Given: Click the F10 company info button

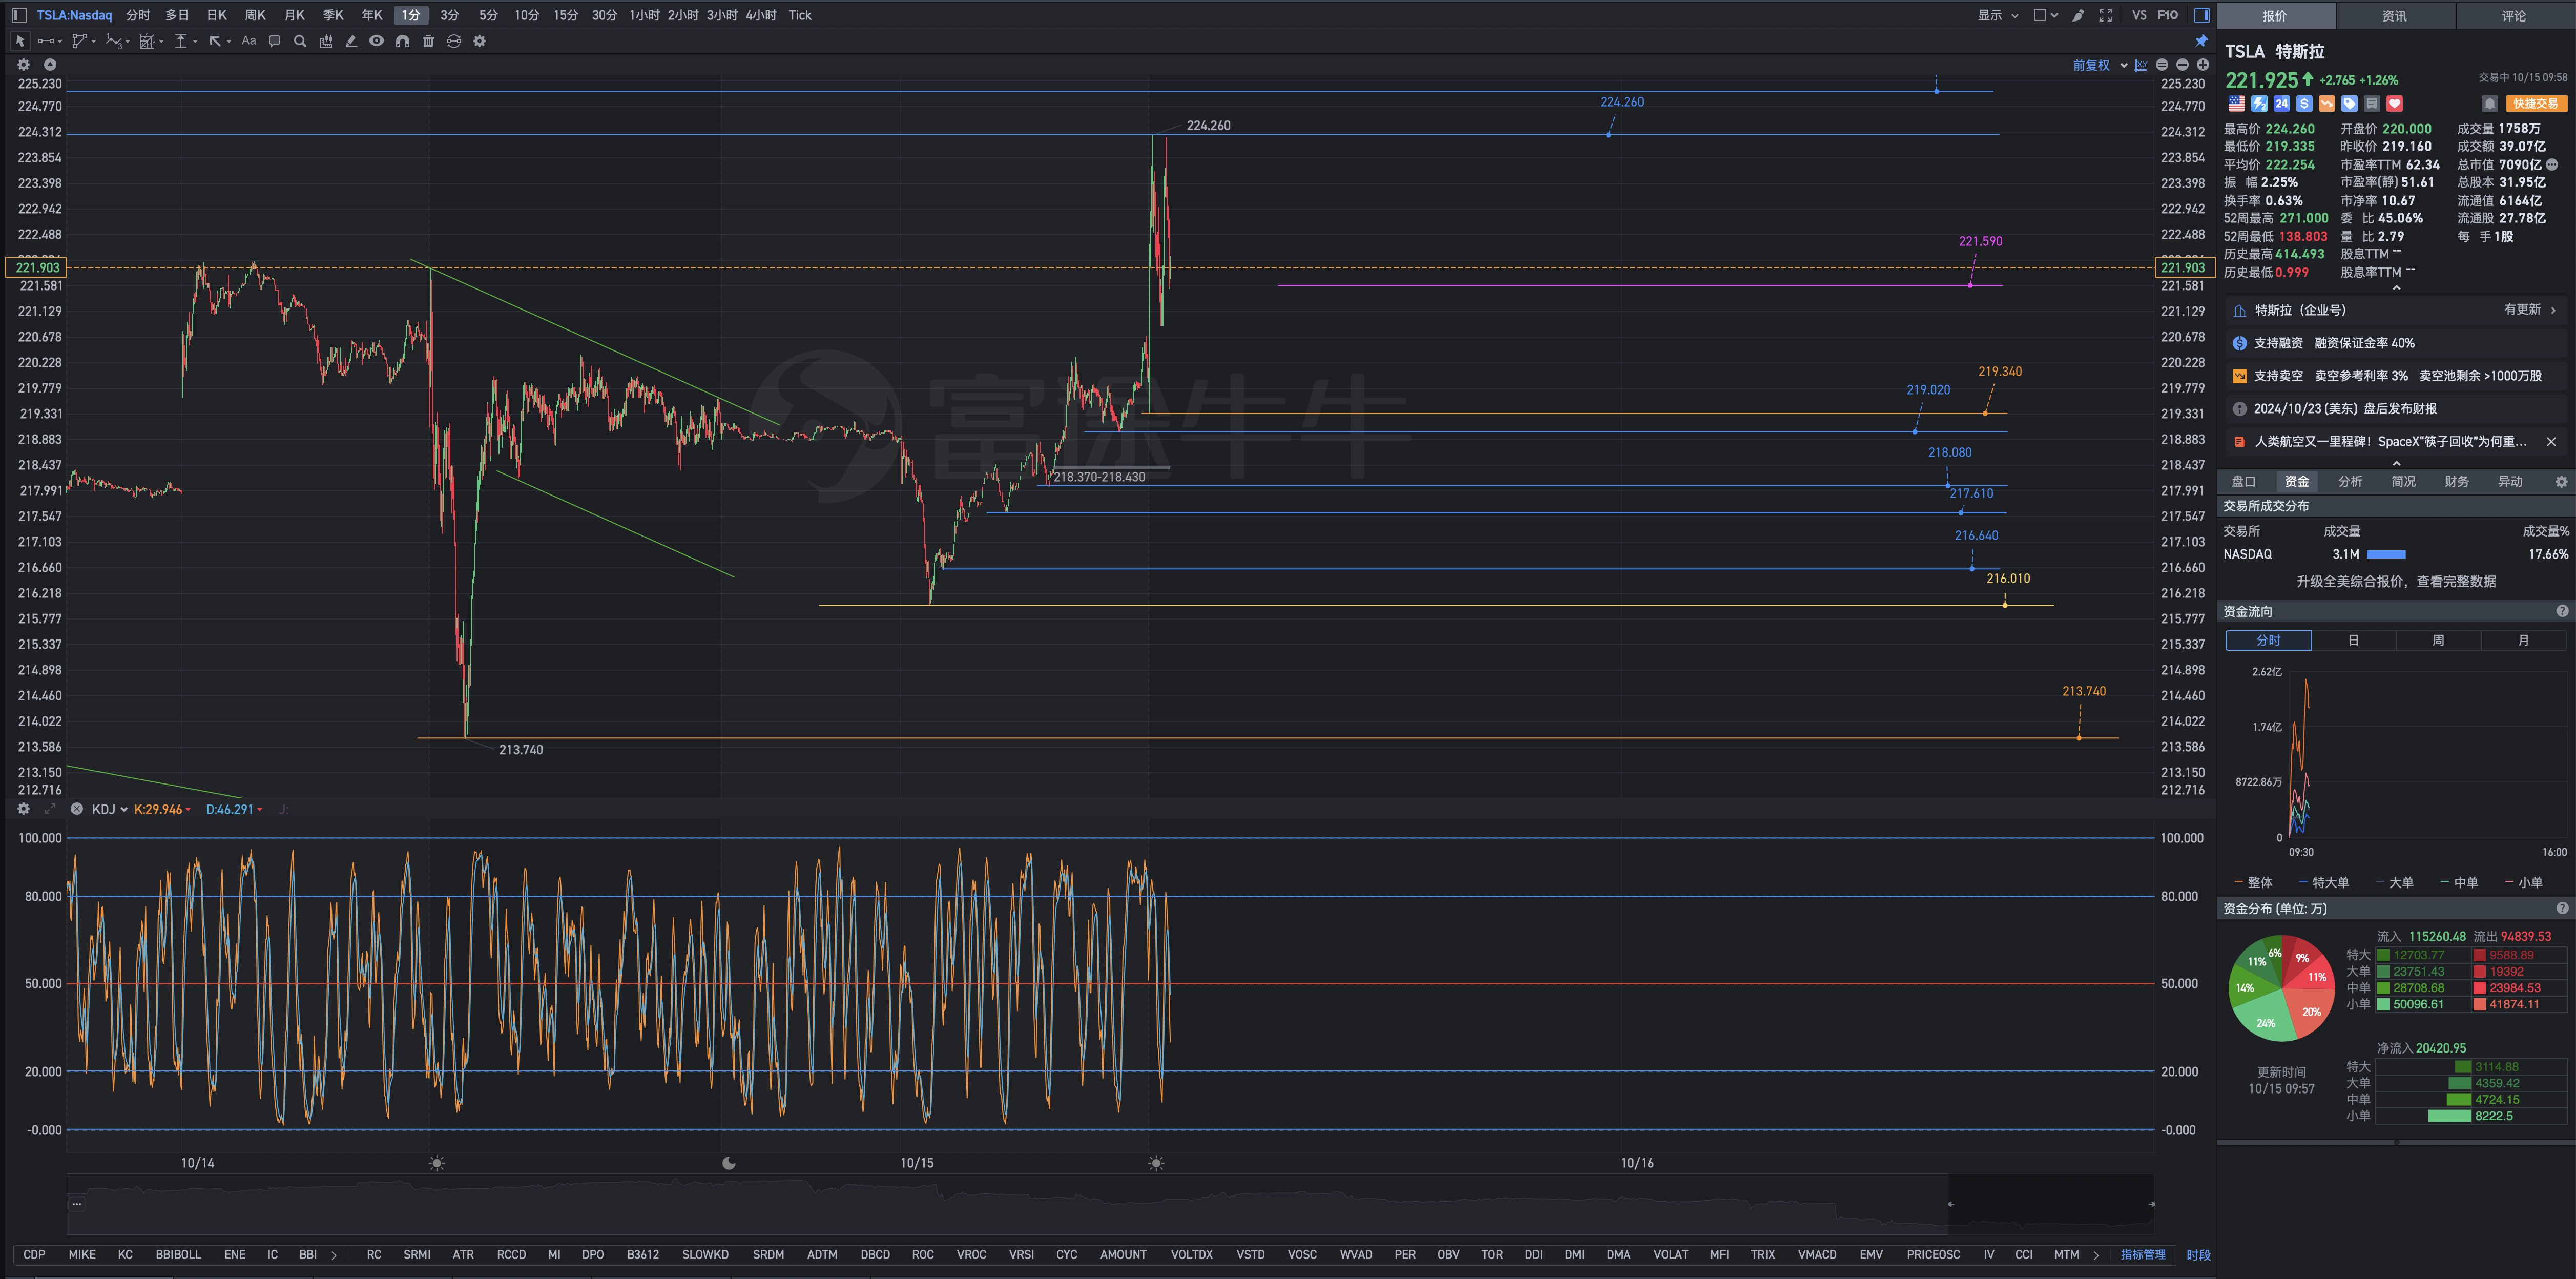Looking at the screenshot, I should tap(2167, 15).
